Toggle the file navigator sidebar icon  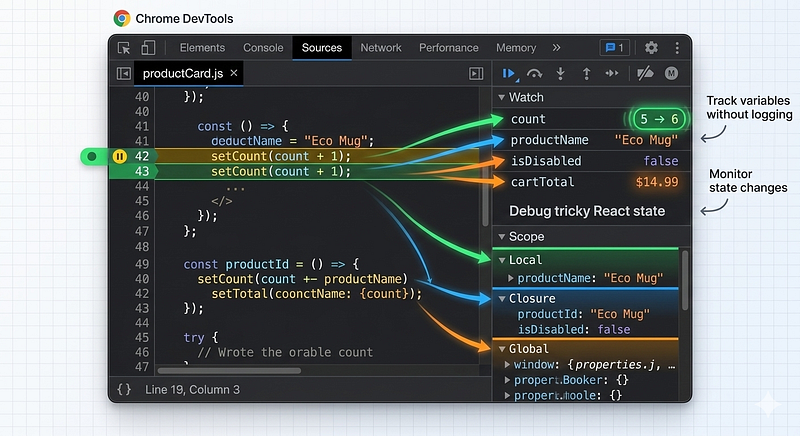click(123, 73)
